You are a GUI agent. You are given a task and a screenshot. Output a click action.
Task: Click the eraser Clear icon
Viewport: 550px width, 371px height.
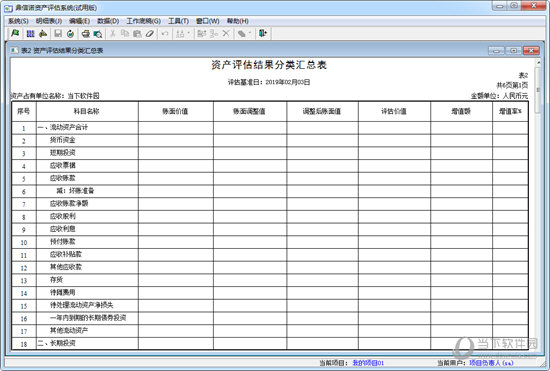coord(150,34)
